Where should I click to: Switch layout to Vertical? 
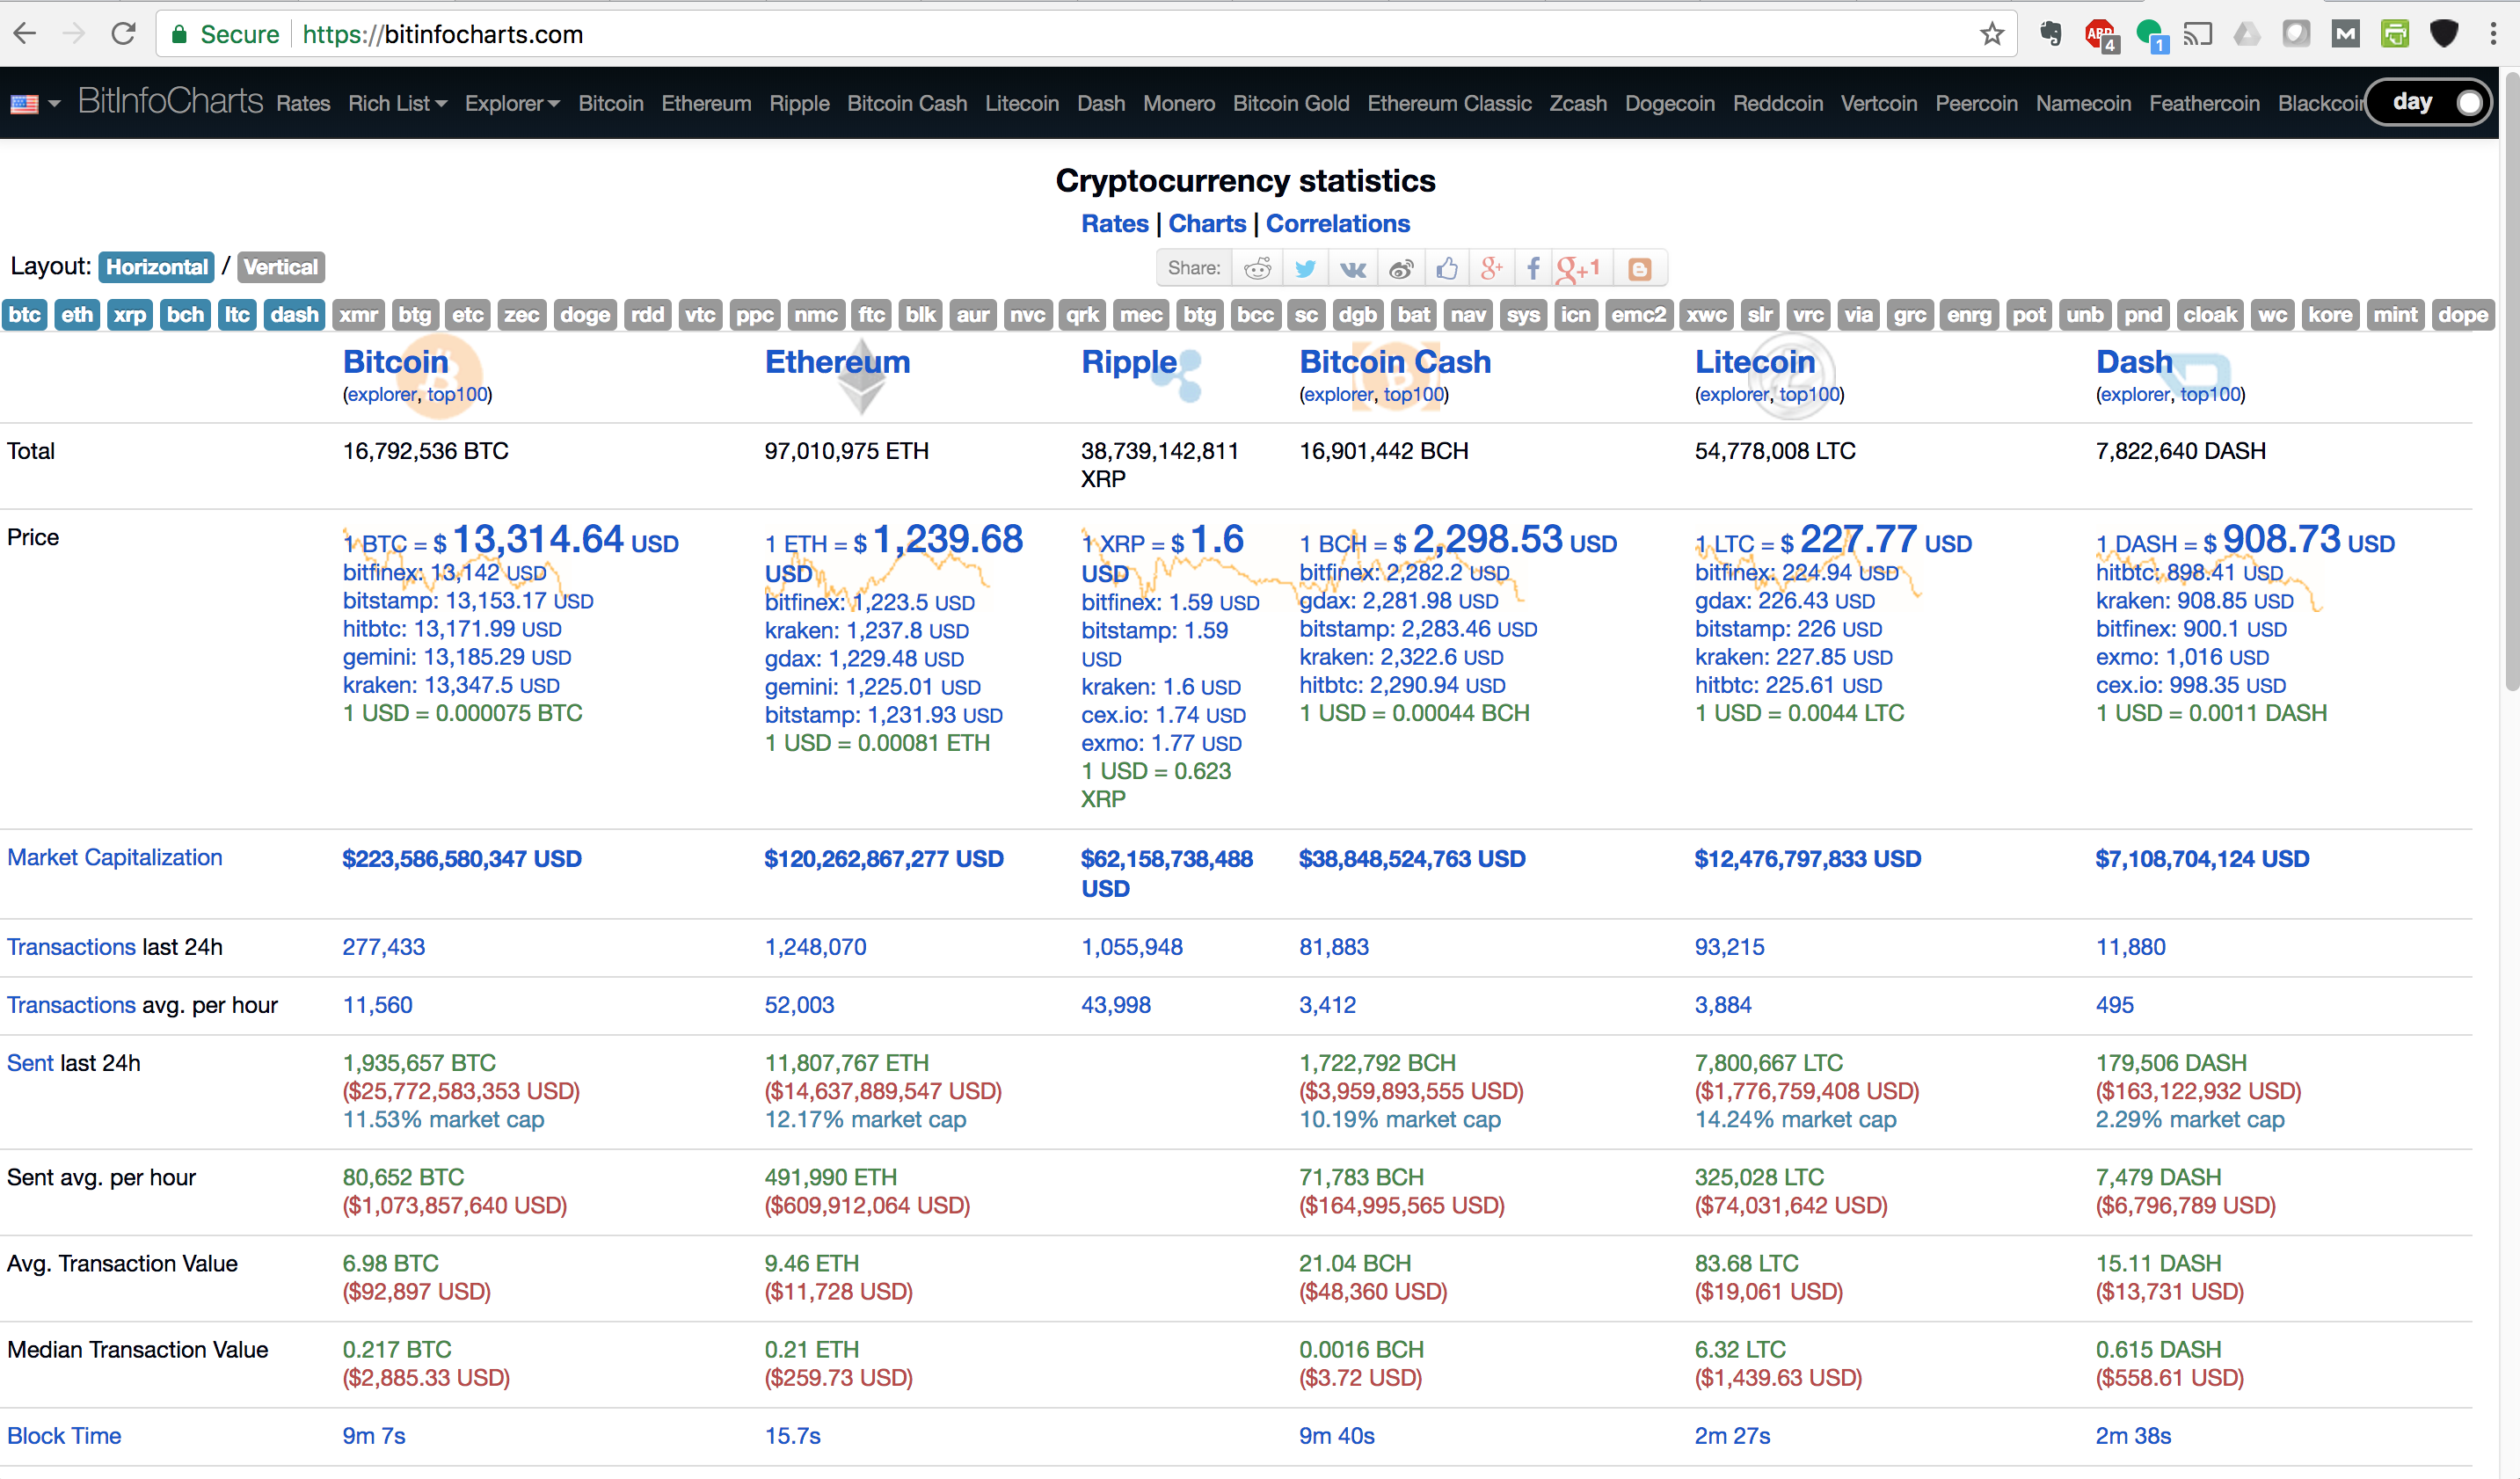tap(280, 267)
